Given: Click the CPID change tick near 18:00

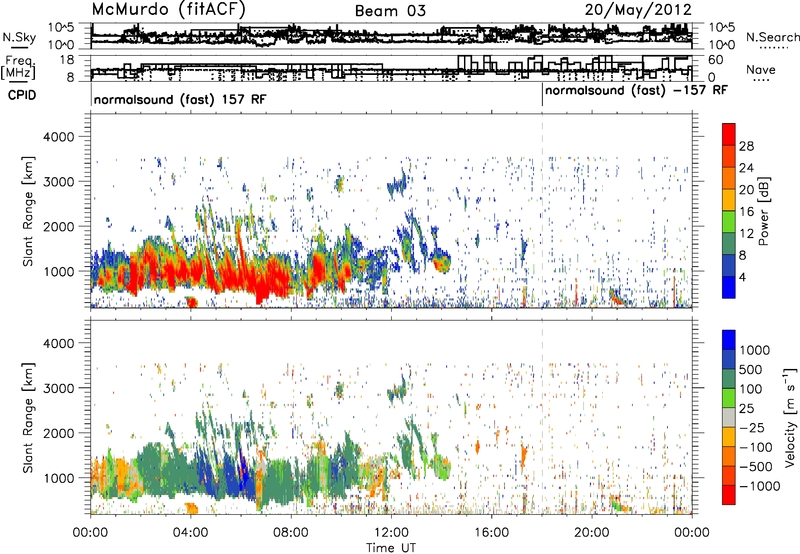Looking at the screenshot, I should click(542, 95).
